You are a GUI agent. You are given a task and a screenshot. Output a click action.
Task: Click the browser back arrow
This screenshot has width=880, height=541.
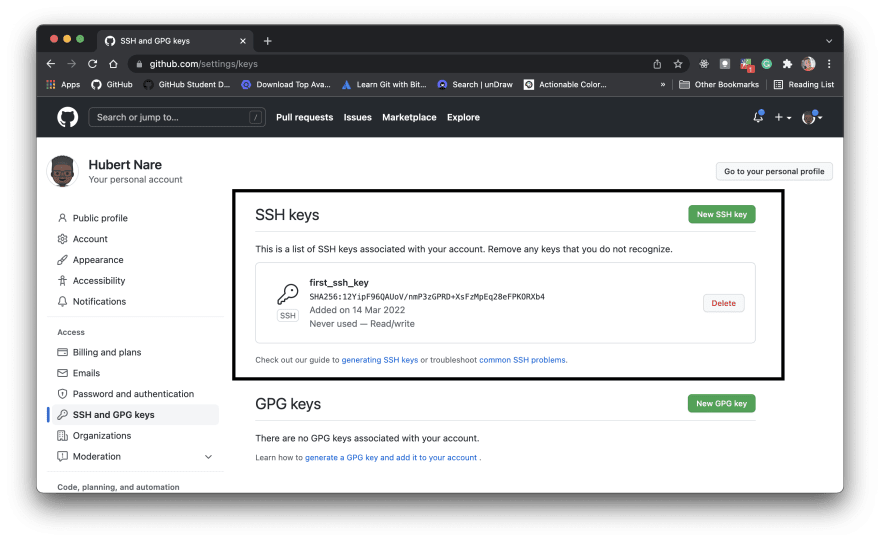(51, 64)
